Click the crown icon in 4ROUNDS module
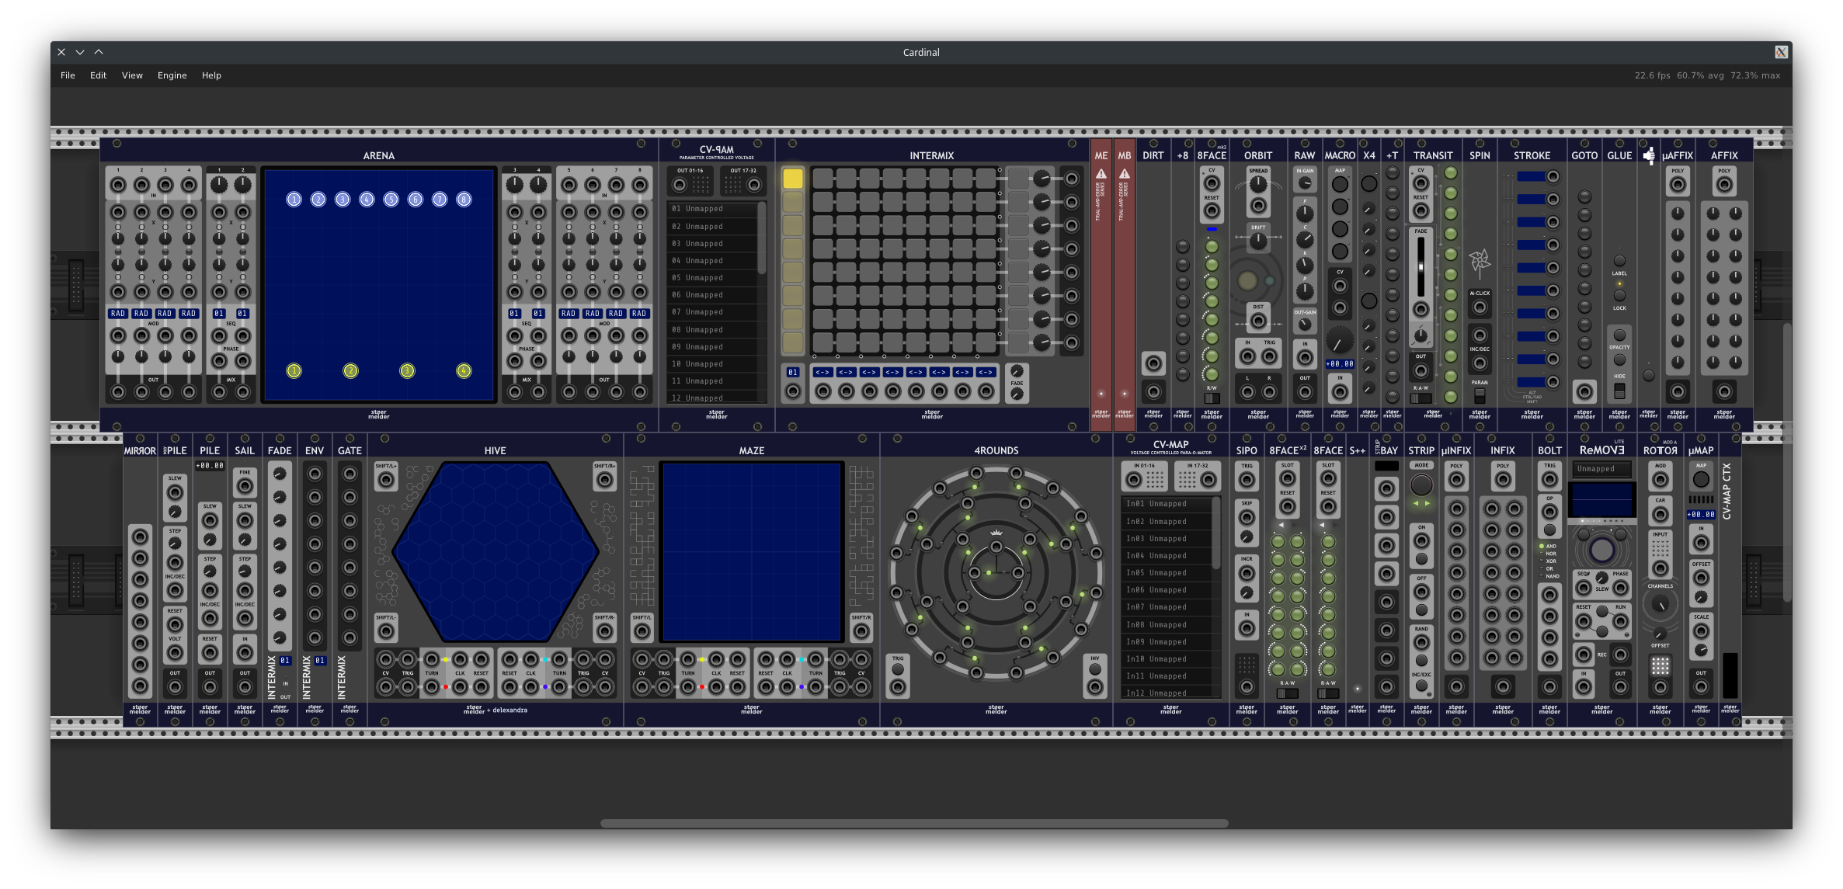 pyautogui.click(x=996, y=533)
